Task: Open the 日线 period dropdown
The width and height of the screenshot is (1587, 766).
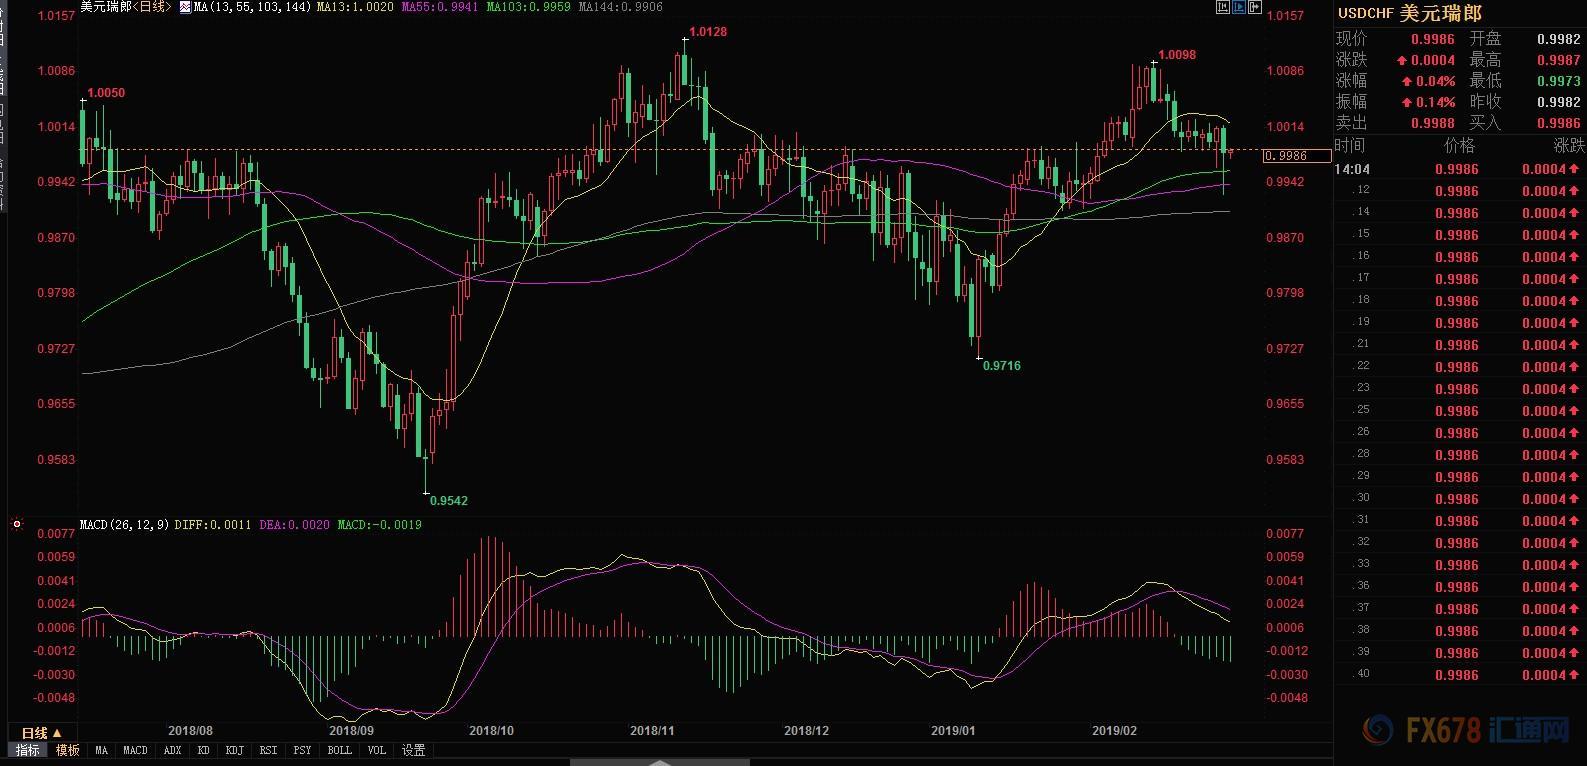Action: [42, 733]
